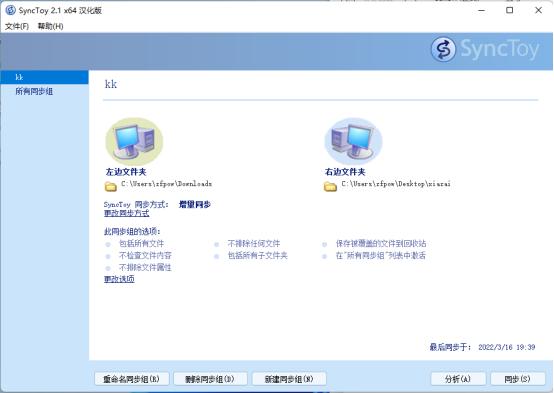
Task: Click the right folder computer icon
Action: coord(353,141)
